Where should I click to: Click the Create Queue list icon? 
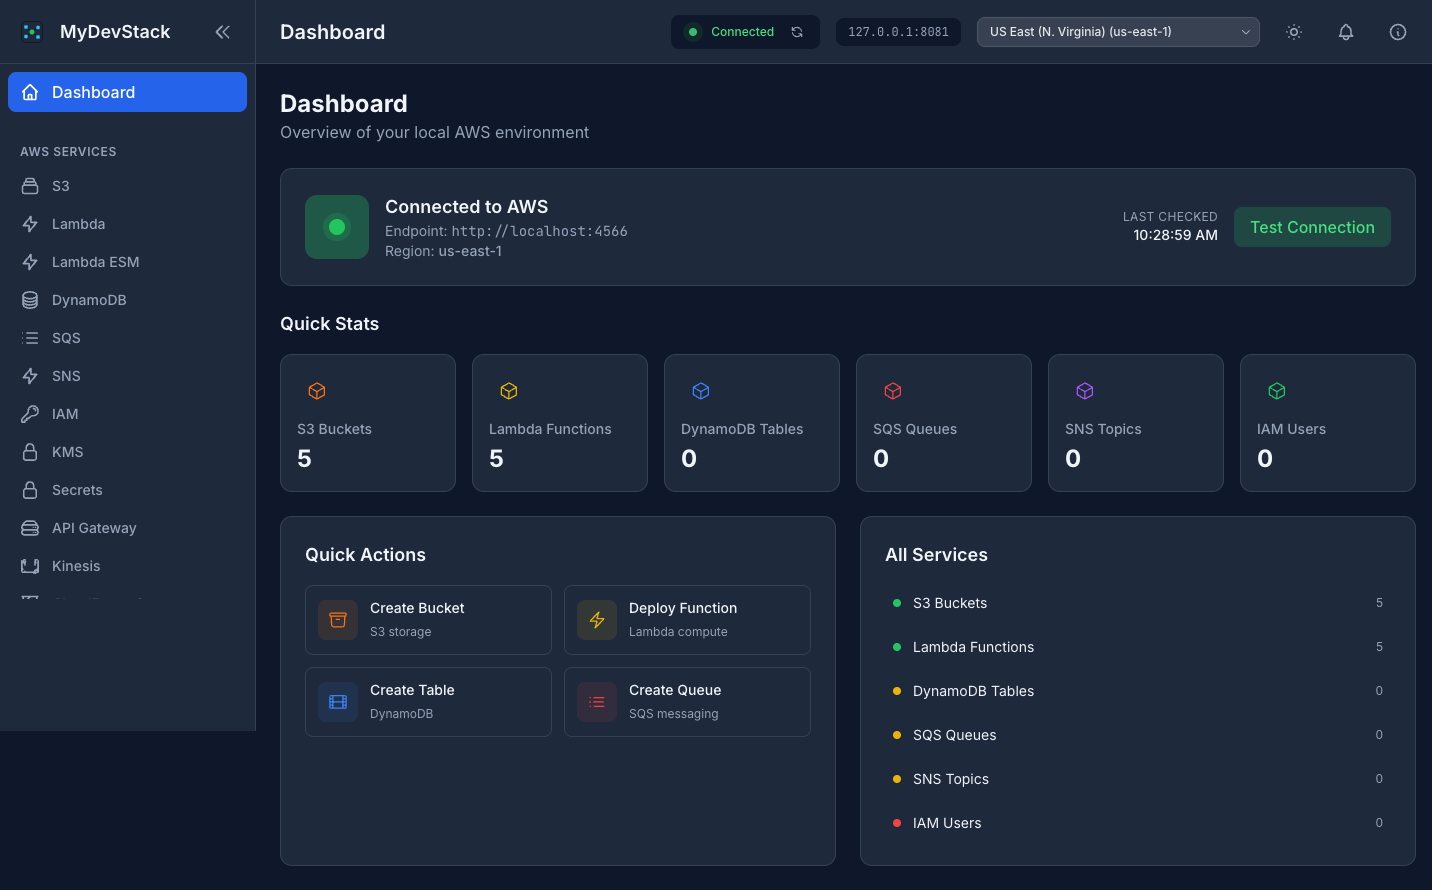tap(597, 702)
